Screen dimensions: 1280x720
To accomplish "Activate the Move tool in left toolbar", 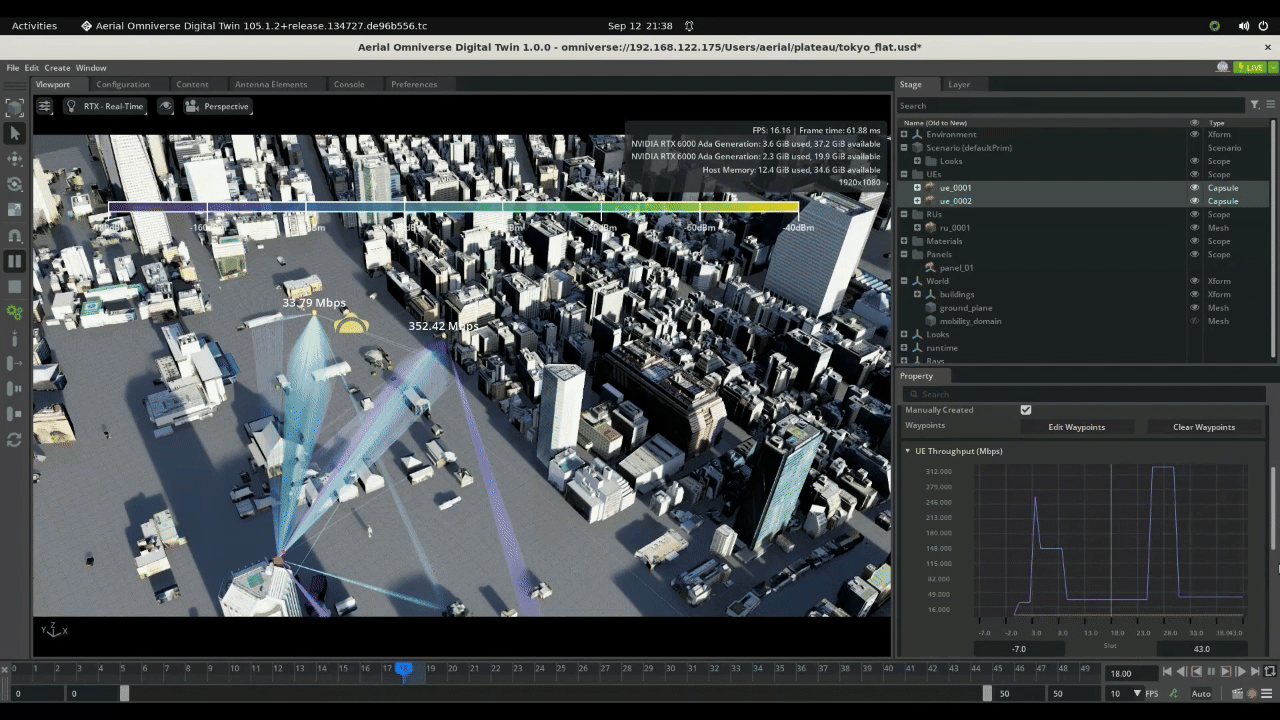I will pyautogui.click(x=14, y=159).
